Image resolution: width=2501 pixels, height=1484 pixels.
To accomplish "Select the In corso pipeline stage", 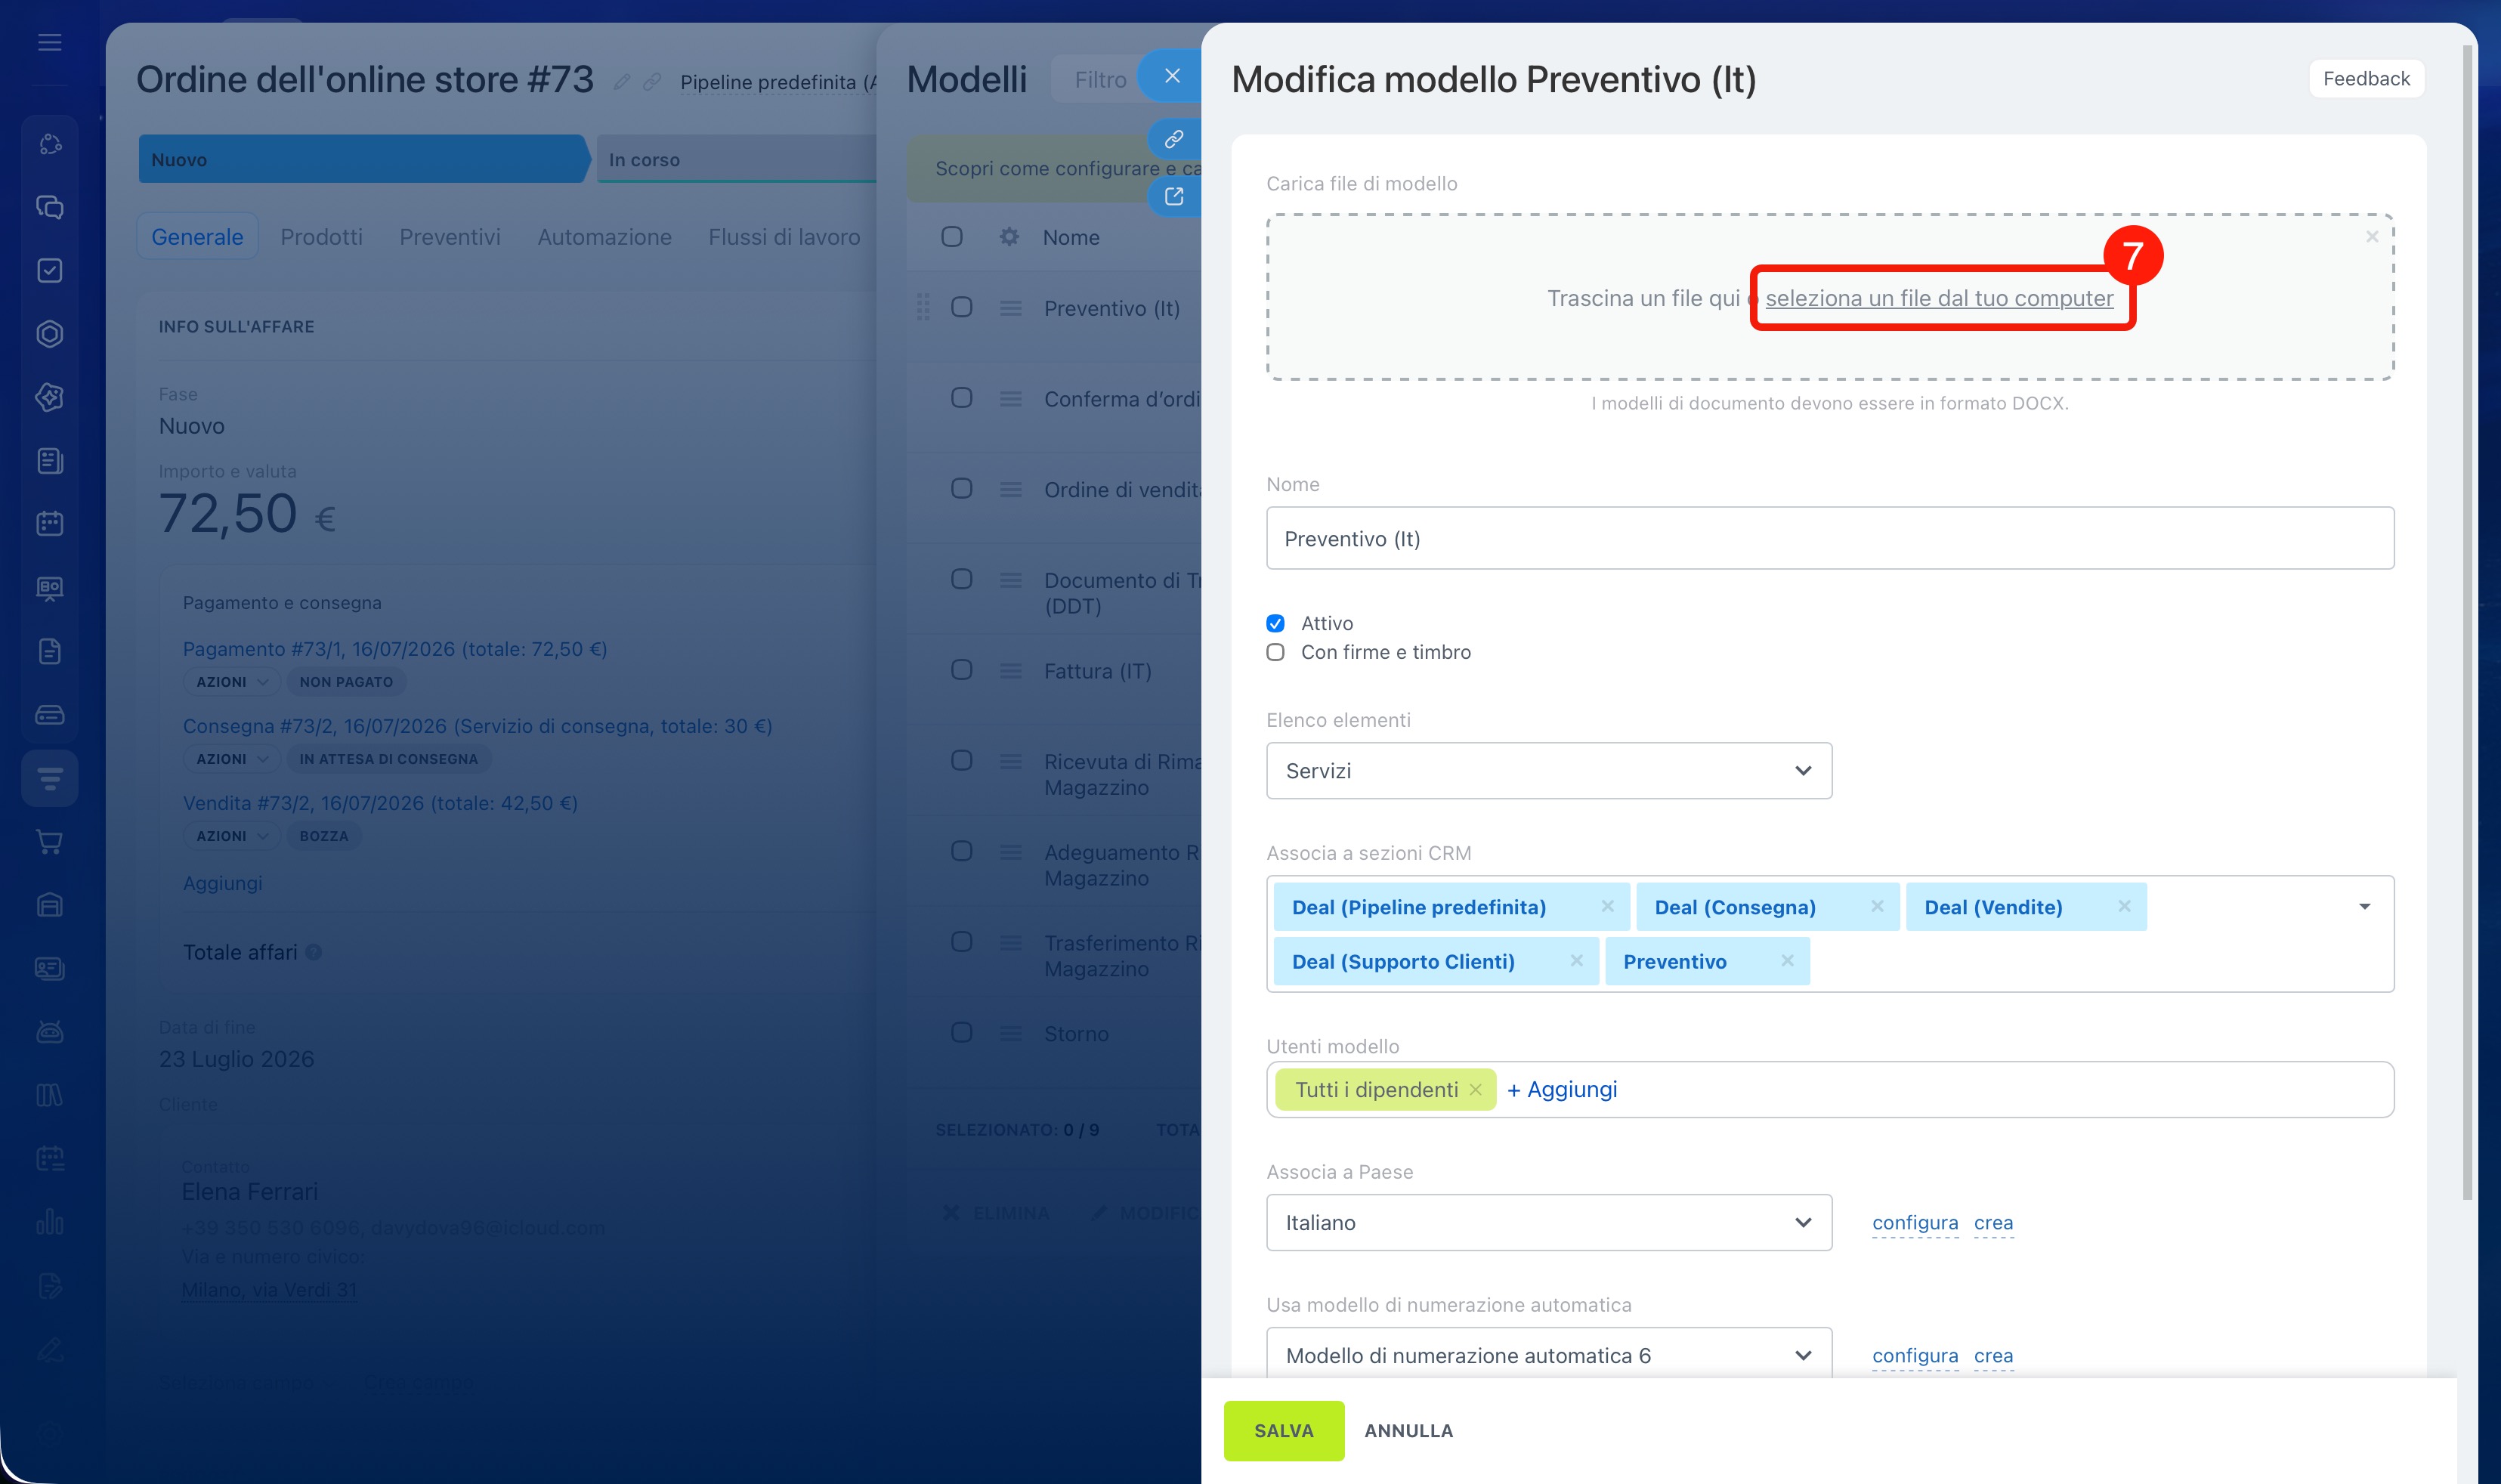I will coord(736,160).
